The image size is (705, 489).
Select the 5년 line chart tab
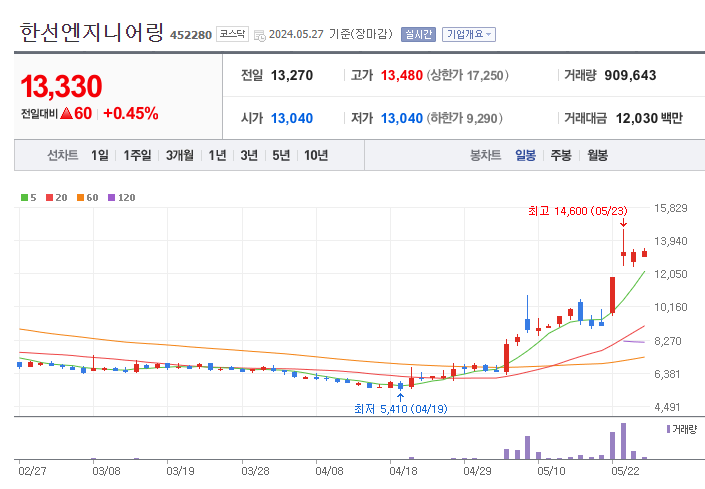pos(281,155)
